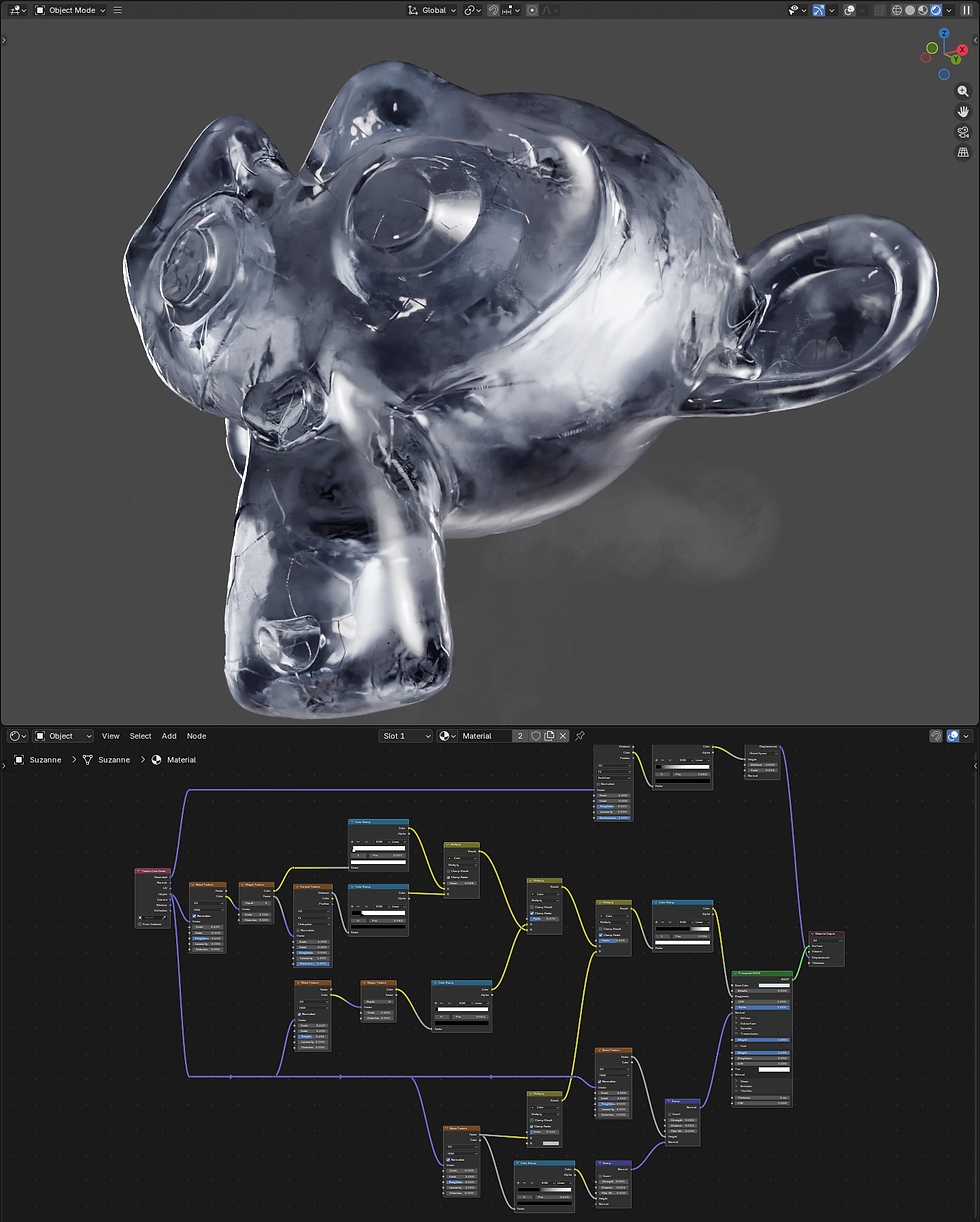Image resolution: width=980 pixels, height=1222 pixels.
Task: Open the Add menu in Shader Editor
Action: [169, 736]
